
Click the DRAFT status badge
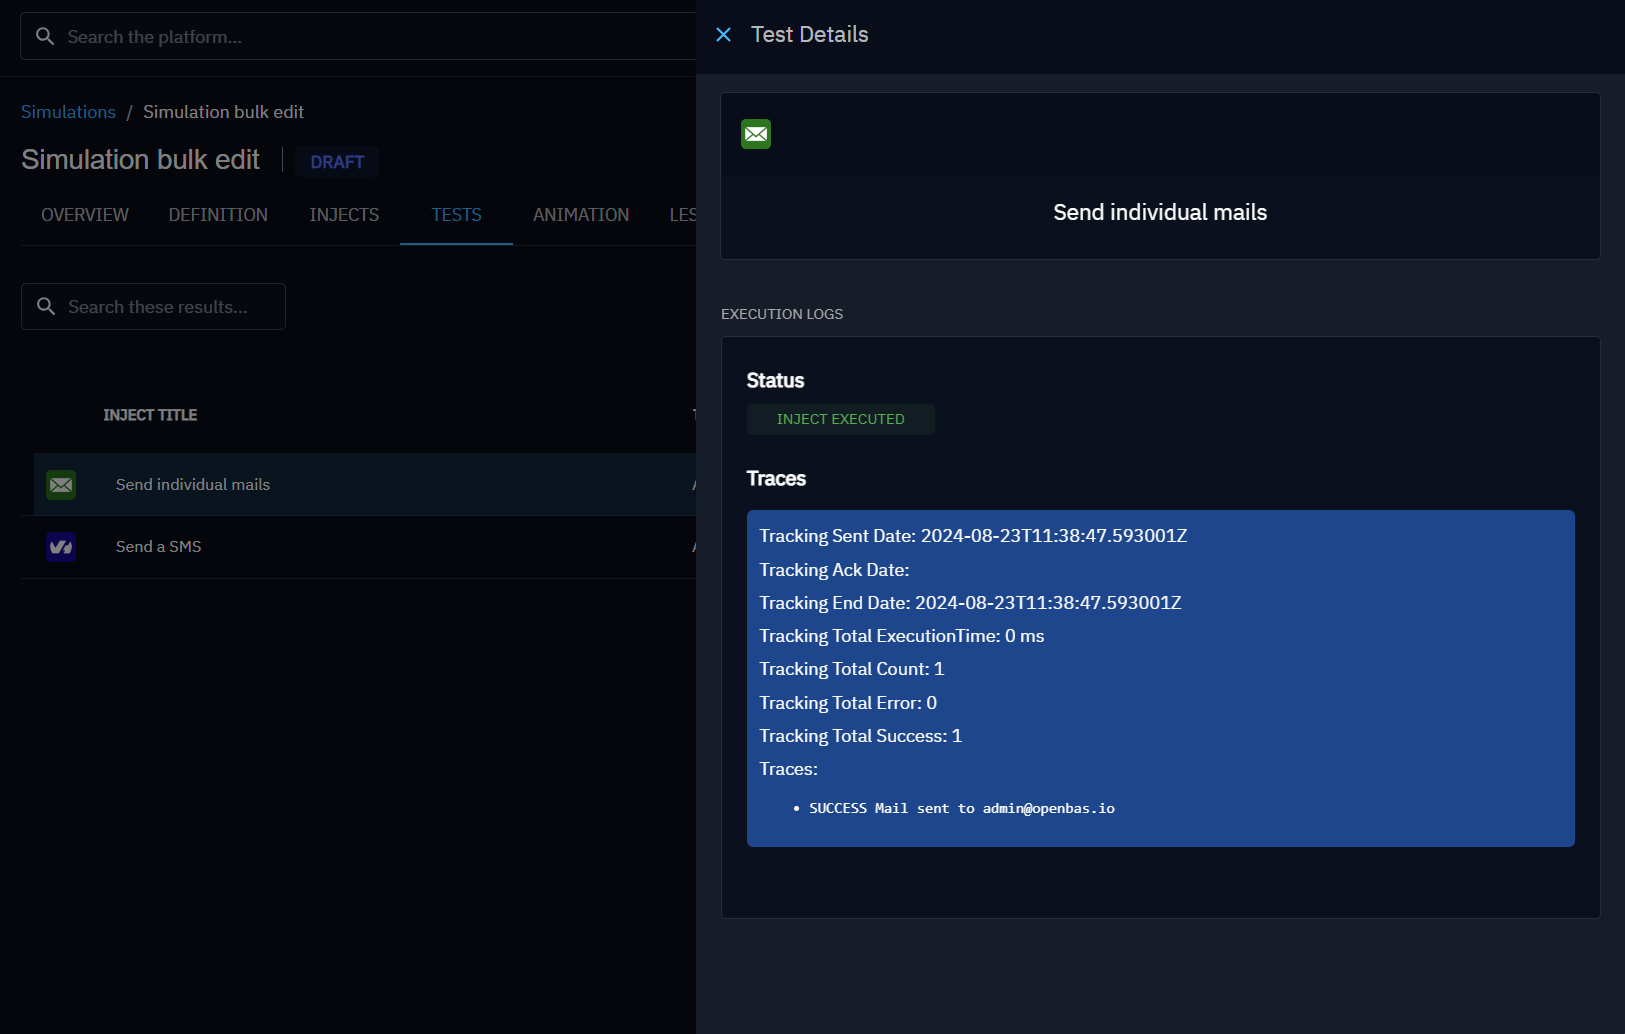(x=337, y=162)
